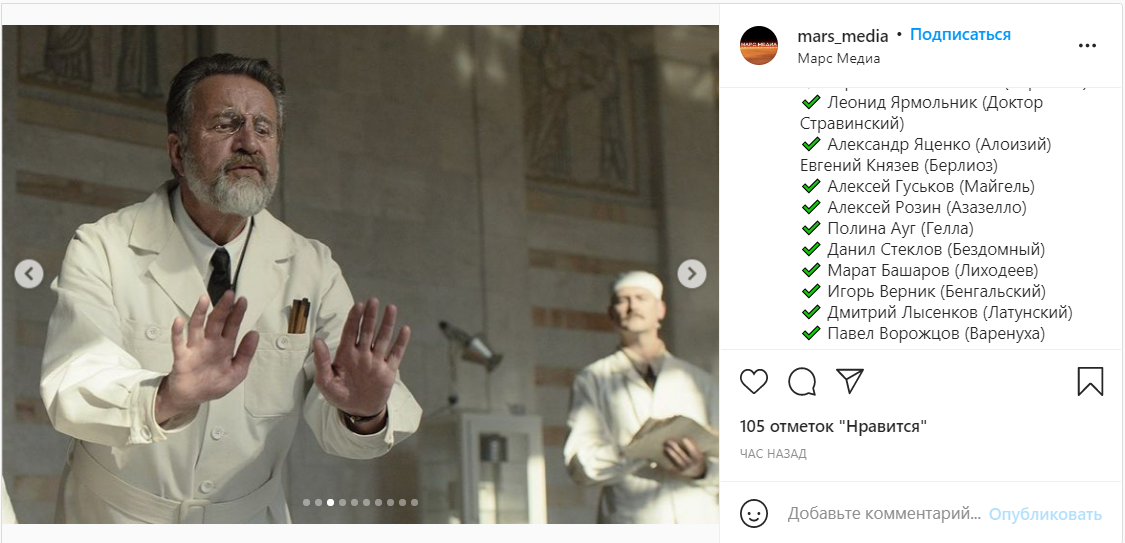The image size is (1125, 543).
Task: Click the Павел Ворожцов (Варенуха) caption line
Action: click(923, 334)
